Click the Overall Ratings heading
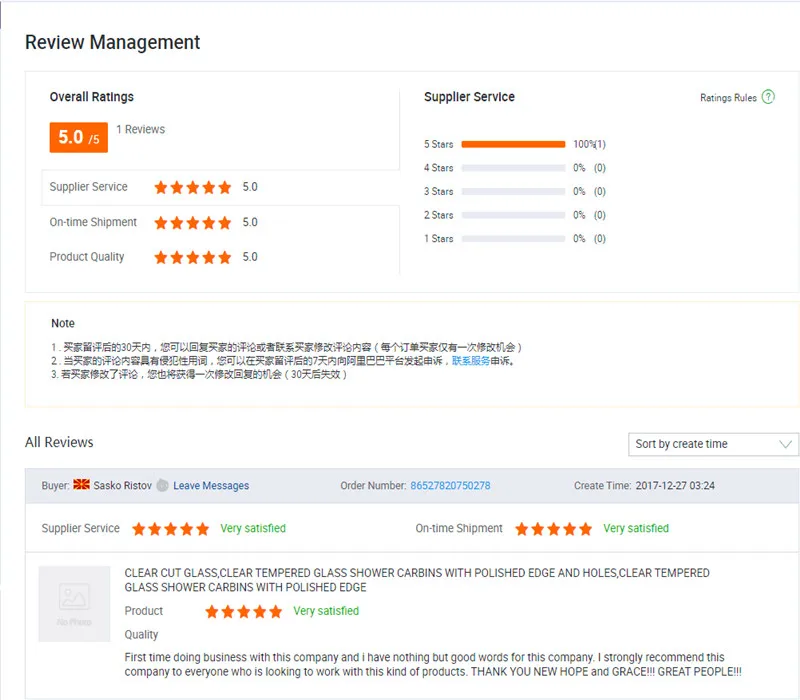The height and width of the screenshot is (700, 800). pyautogui.click(x=92, y=97)
